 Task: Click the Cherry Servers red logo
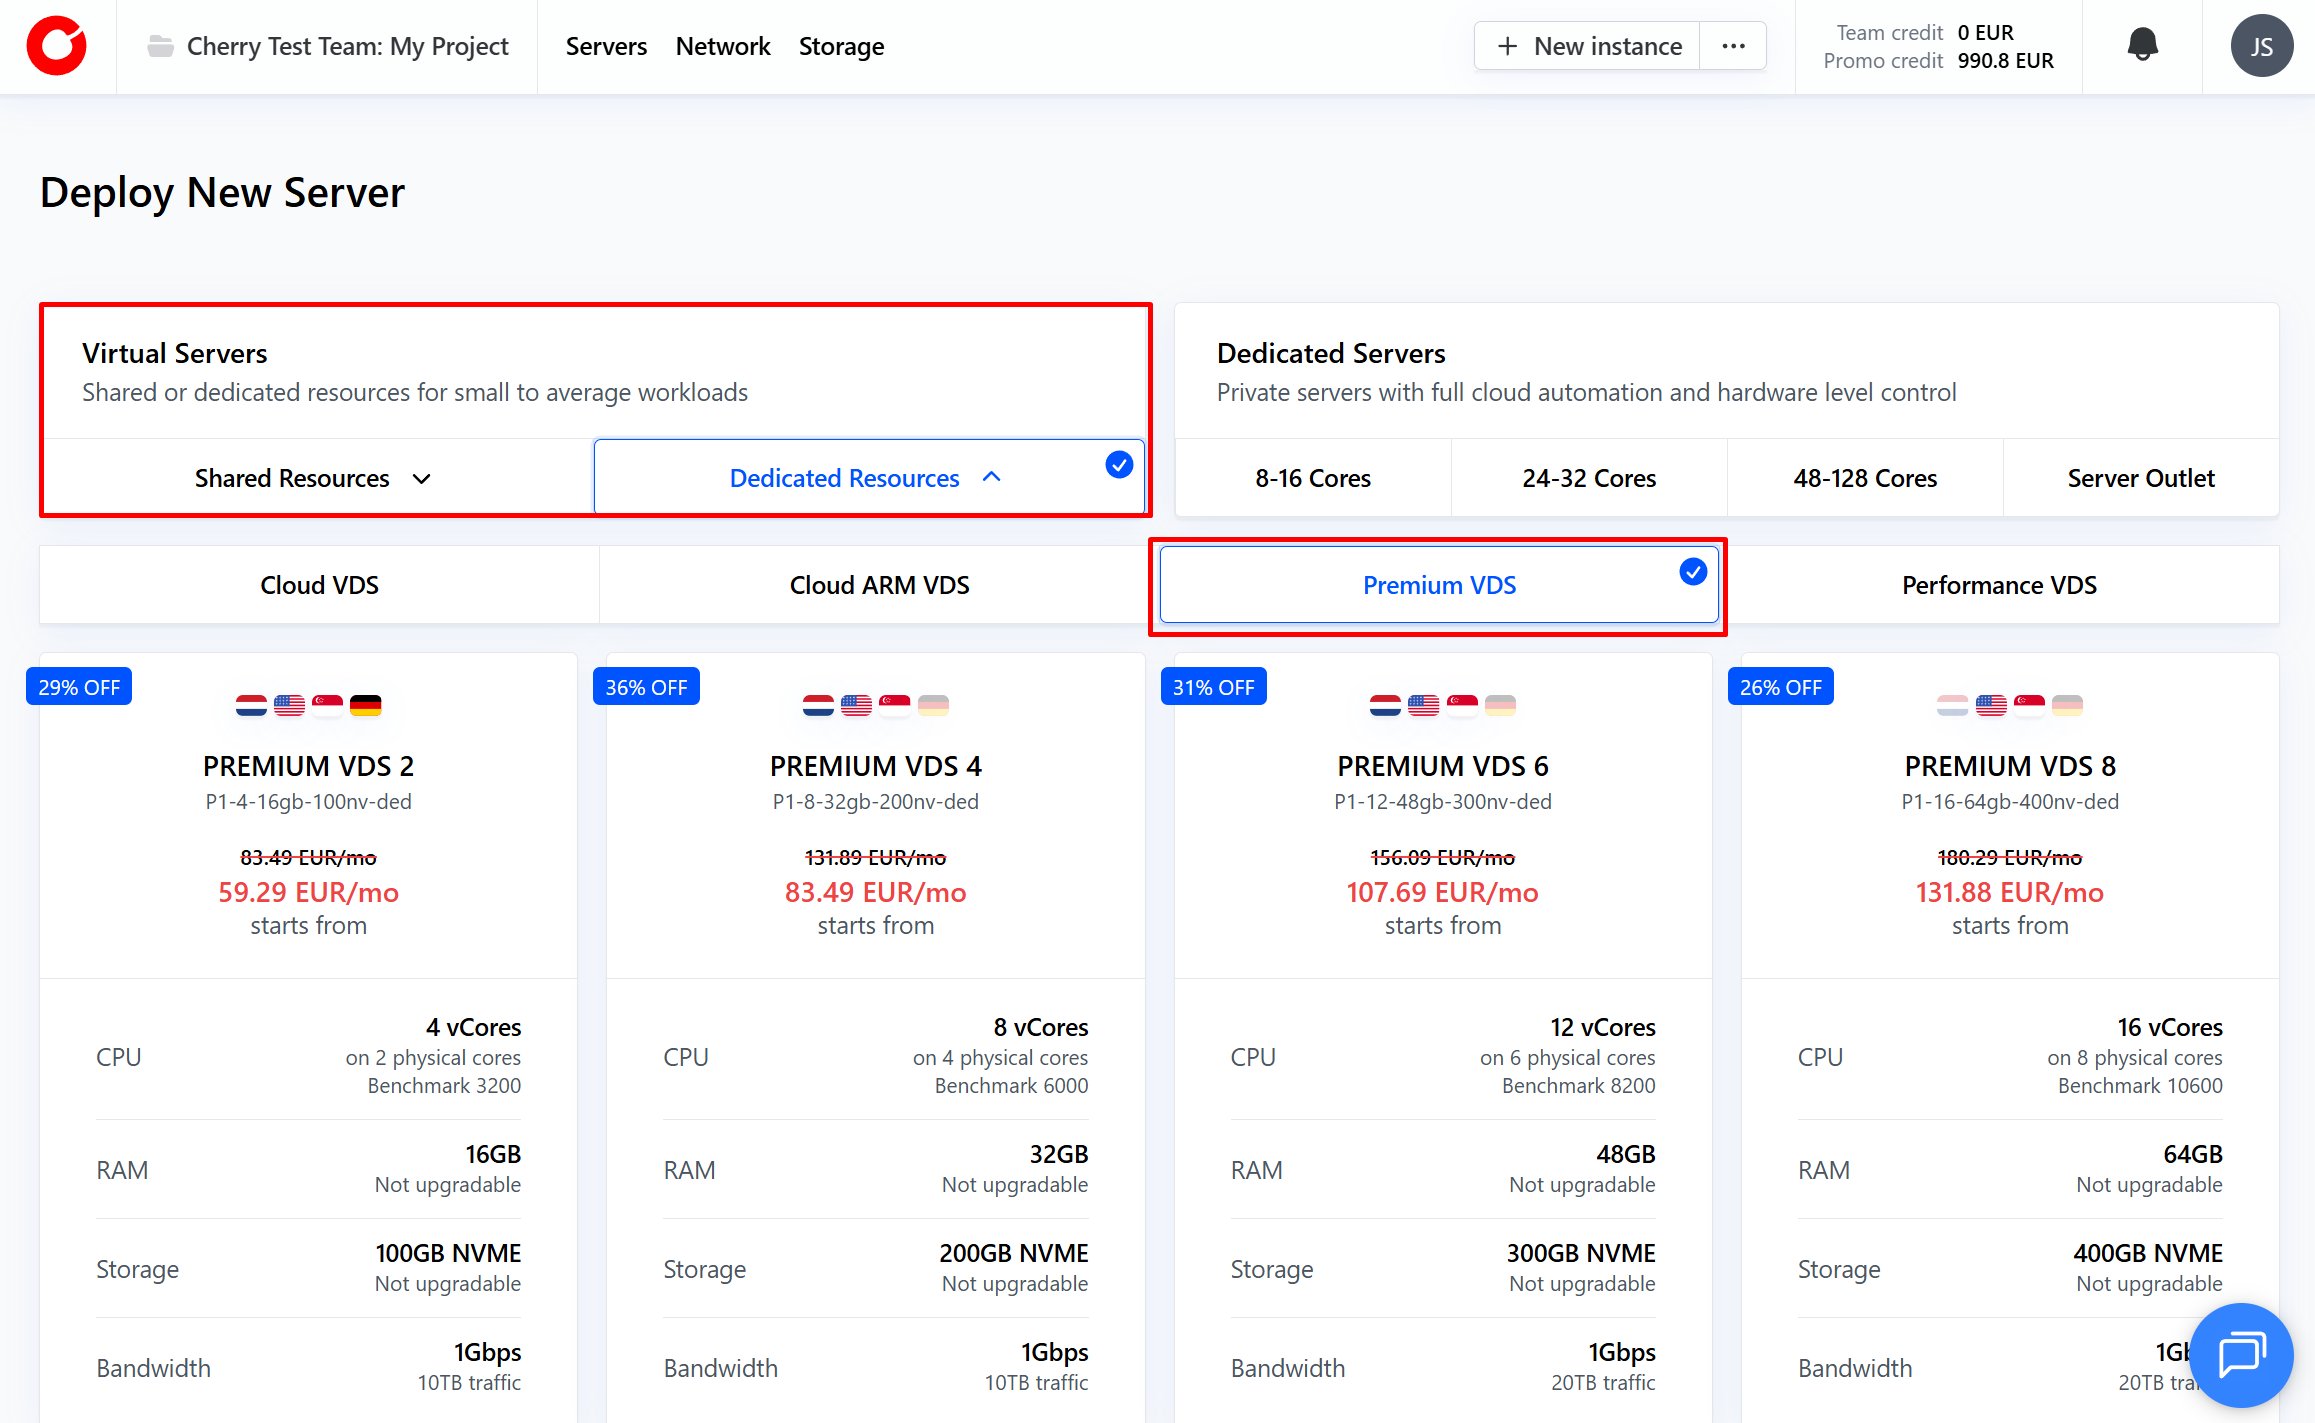[56, 46]
